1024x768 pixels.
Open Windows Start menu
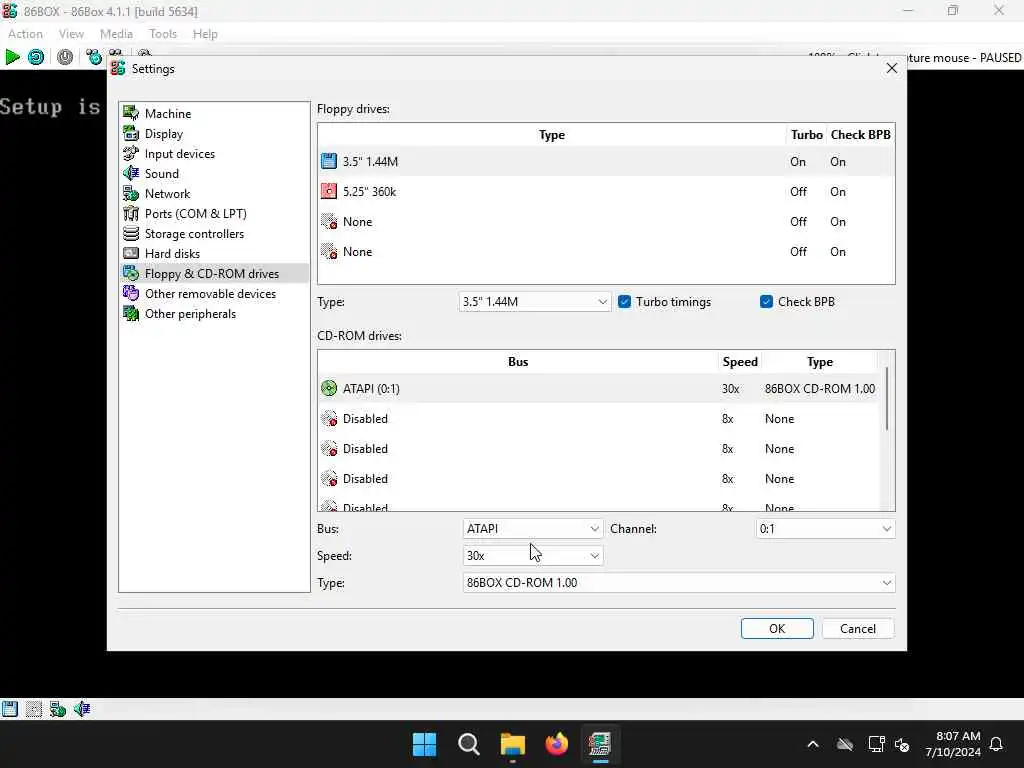(424, 744)
